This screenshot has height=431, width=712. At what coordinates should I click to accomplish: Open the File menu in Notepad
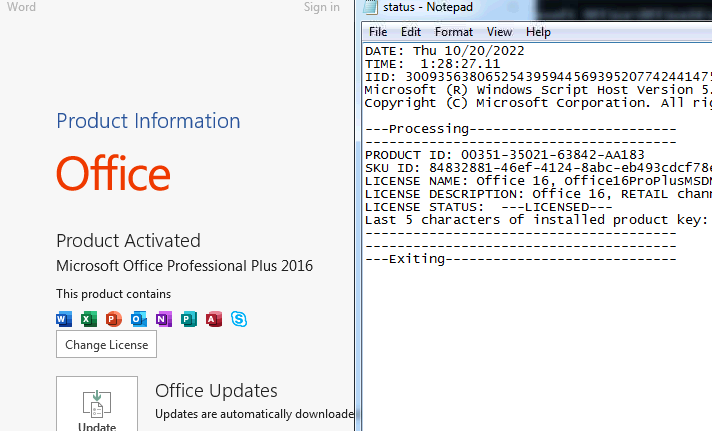point(378,32)
